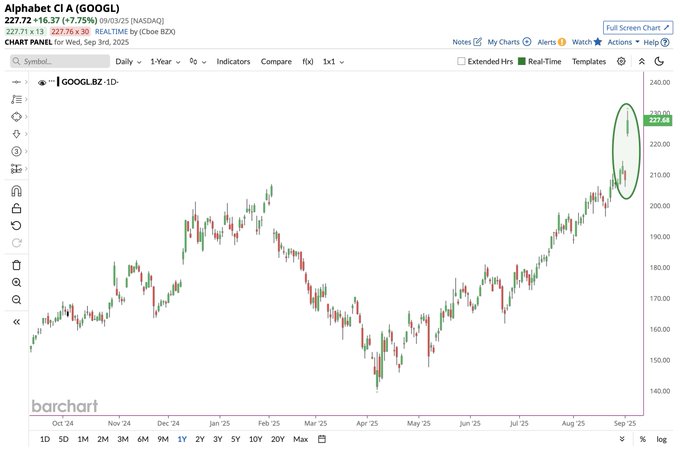680x450 pixels.
Task: Open the Daily frequency dropdown
Action: 129,61
